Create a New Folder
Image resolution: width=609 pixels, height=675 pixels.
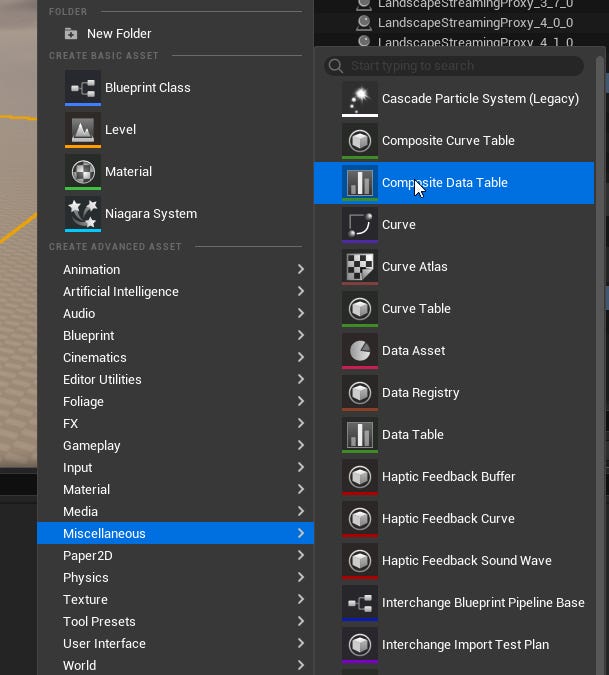[176, 34]
